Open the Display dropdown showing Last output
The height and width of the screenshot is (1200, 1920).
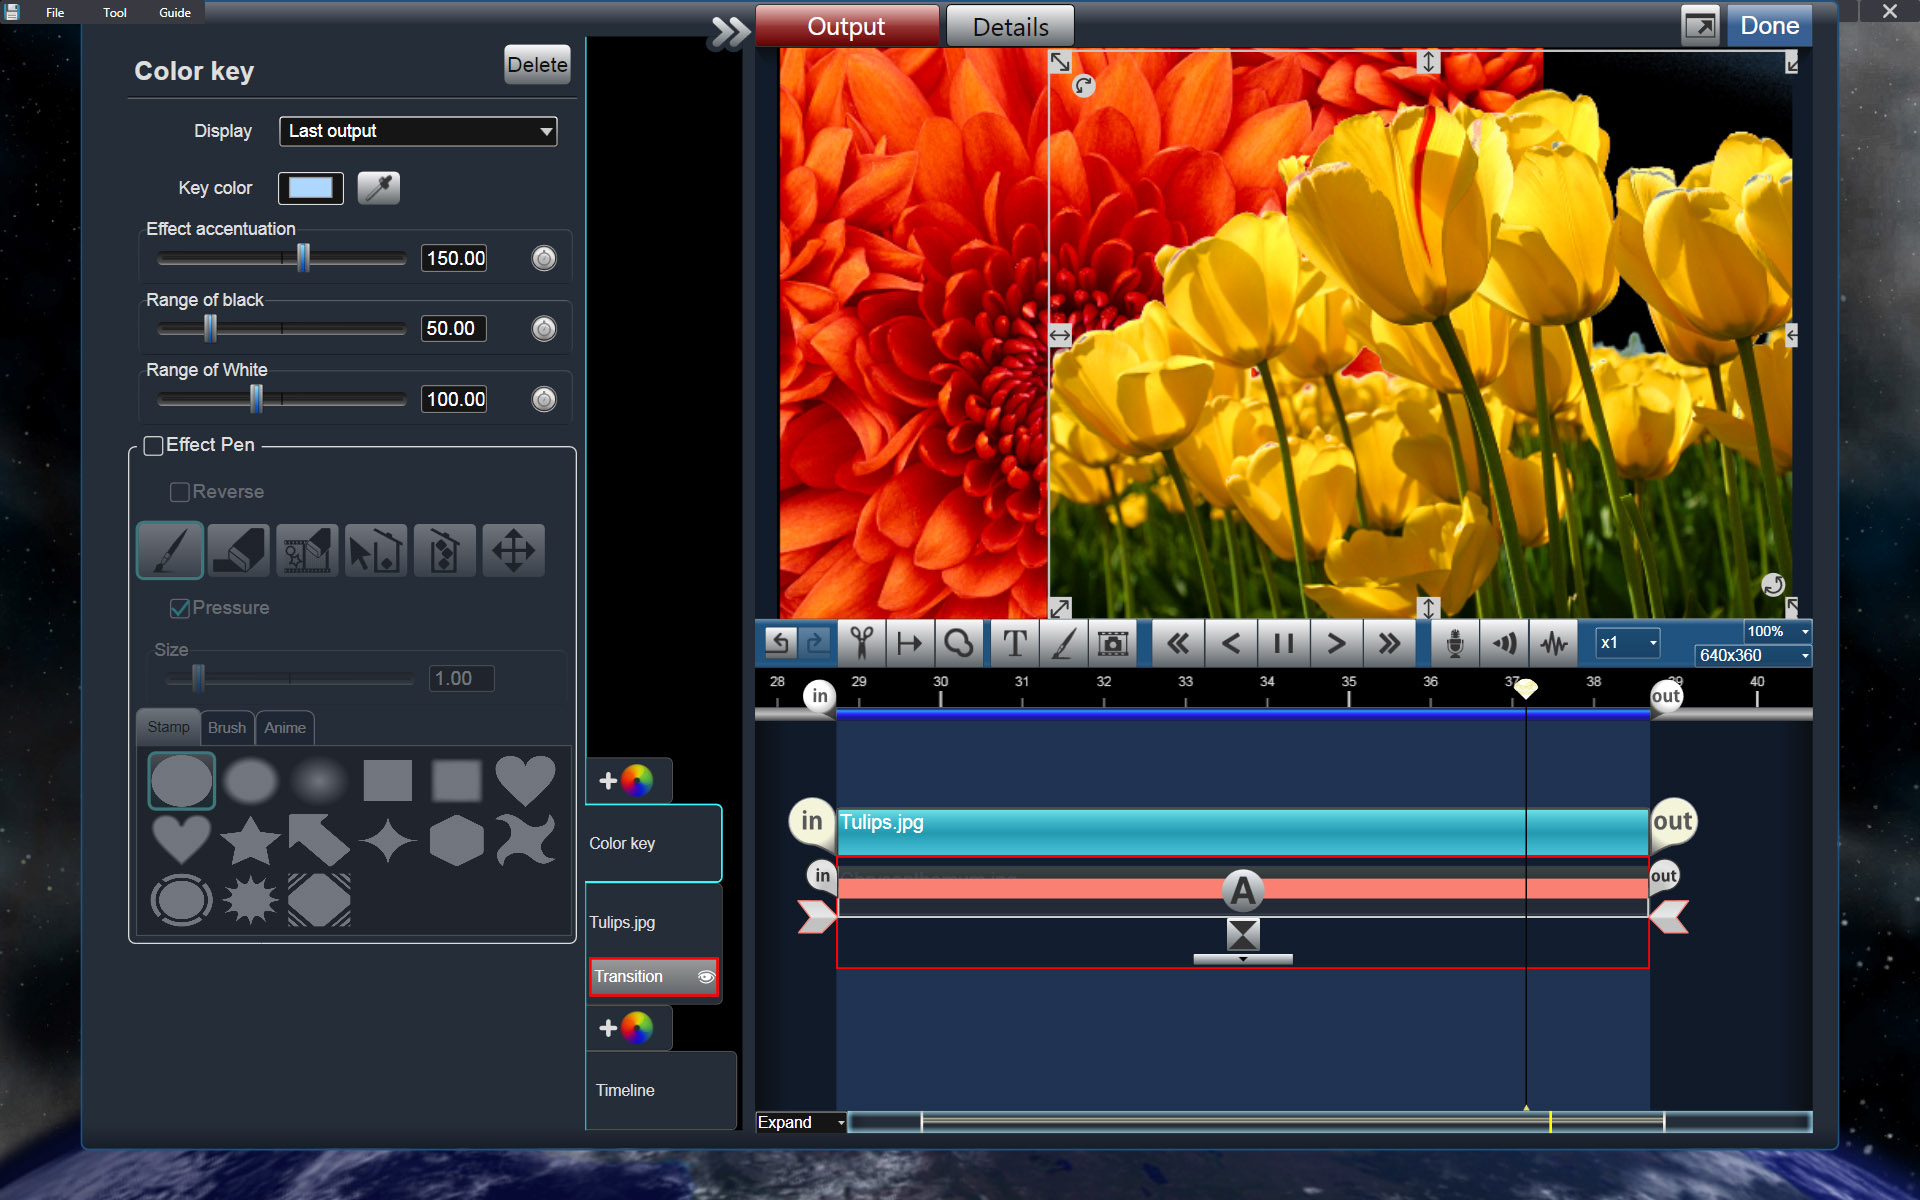418,131
